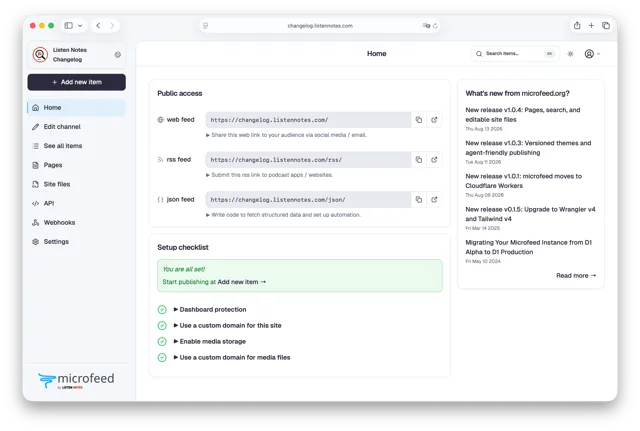Go forward in browser history
This screenshot has height=431, width=640.
click(x=112, y=26)
